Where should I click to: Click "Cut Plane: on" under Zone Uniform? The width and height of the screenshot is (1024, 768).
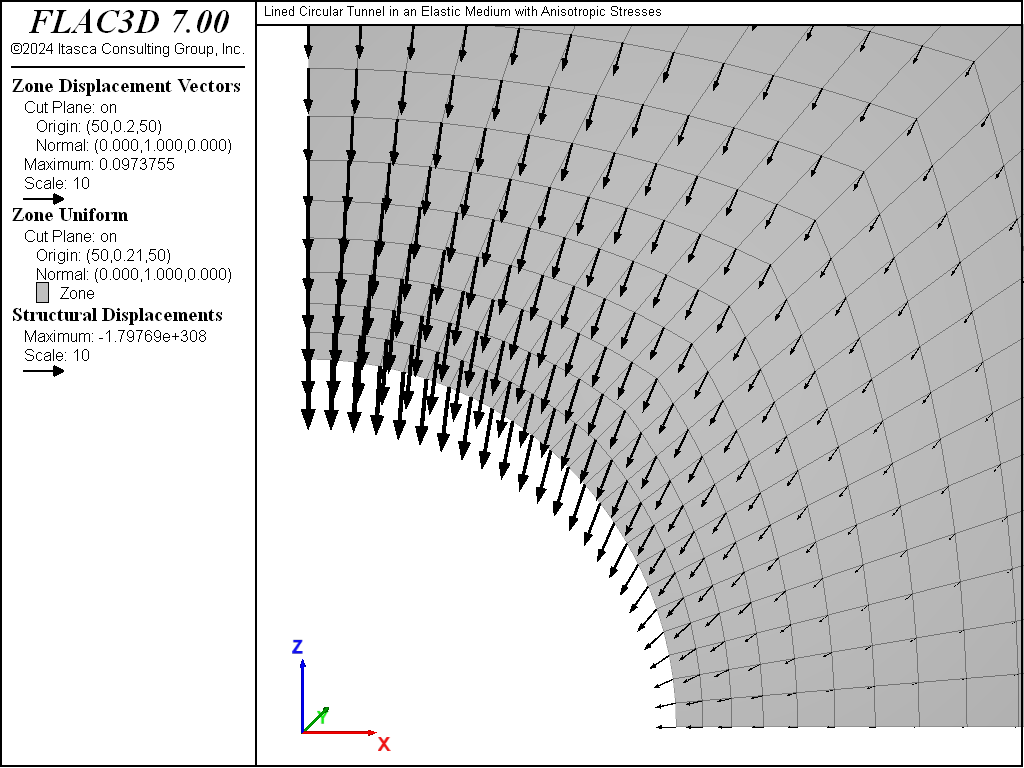71,236
